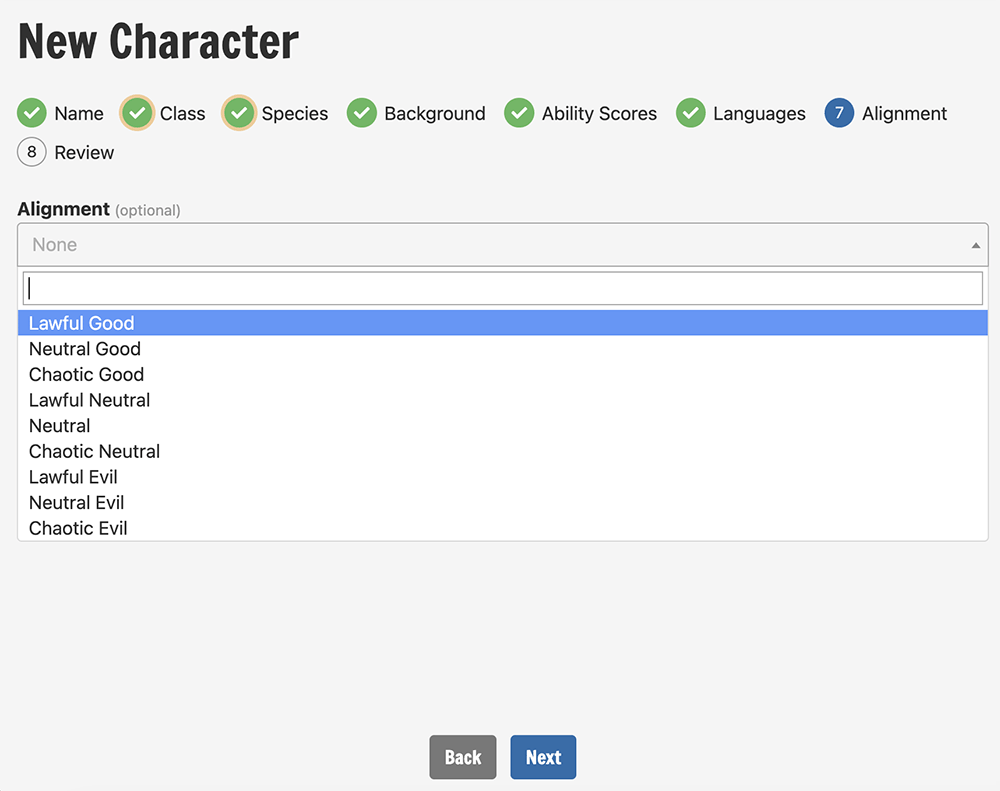Go to the Background step label

coord(435,114)
